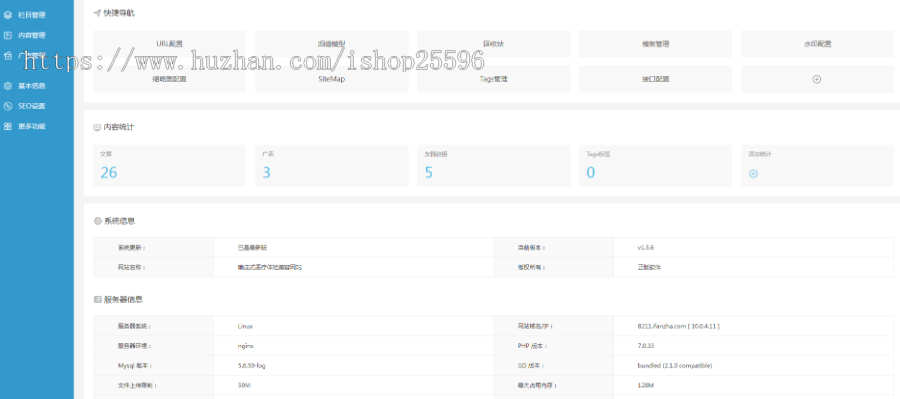The height and width of the screenshot is (399, 900).
Task: Select the Tags标签 count 0
Action: (591, 172)
